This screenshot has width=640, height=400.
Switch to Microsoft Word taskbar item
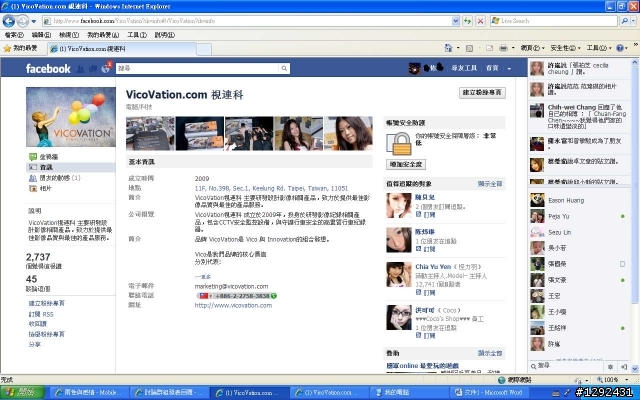pyautogui.click(x=489, y=393)
